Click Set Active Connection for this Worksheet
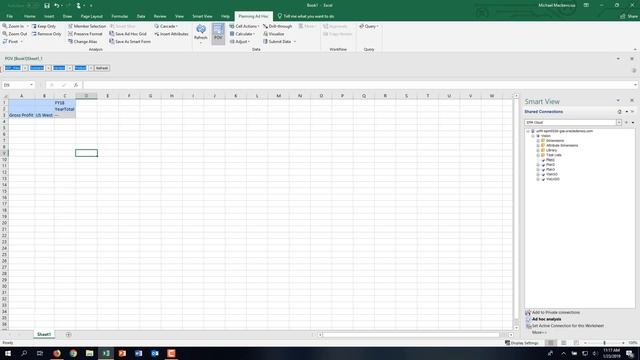 pos(568,326)
